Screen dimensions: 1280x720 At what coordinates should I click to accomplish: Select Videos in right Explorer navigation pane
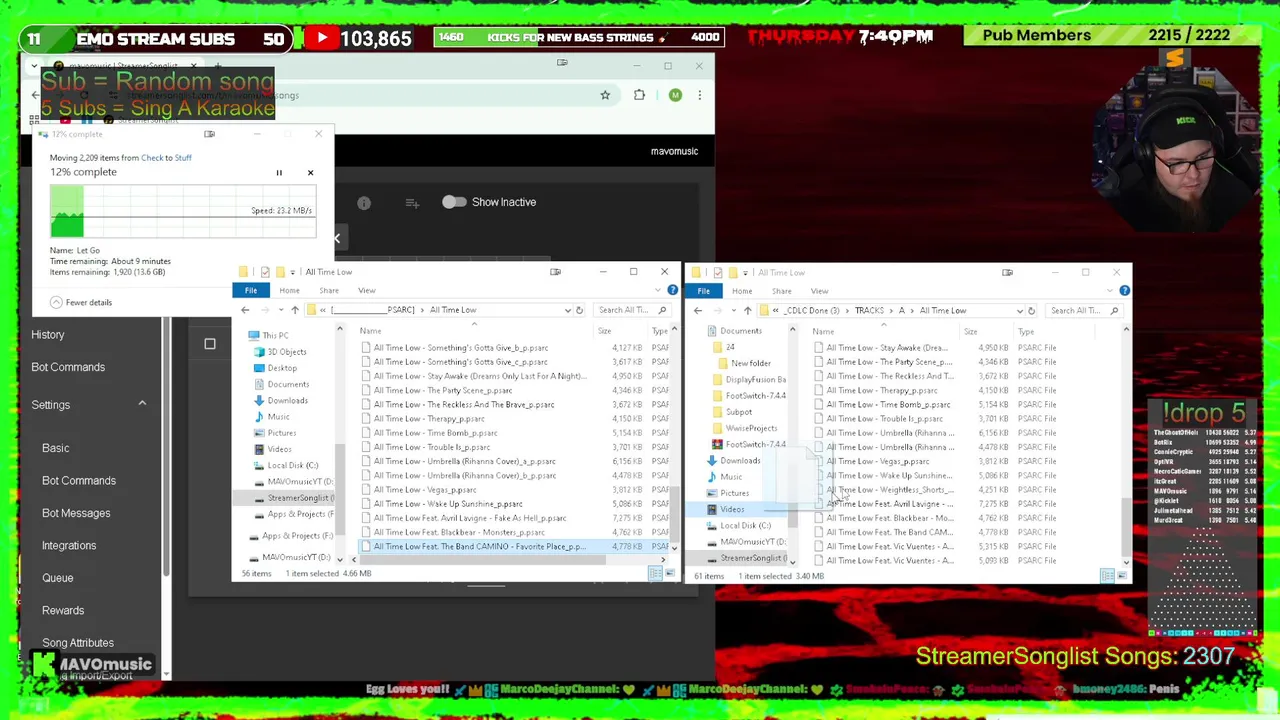(x=732, y=509)
